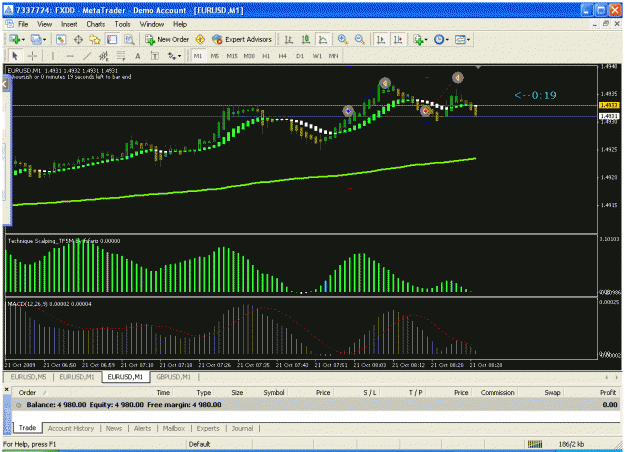
Task: Select the Equidistant Channel tool
Action: pyautogui.click(x=104, y=56)
